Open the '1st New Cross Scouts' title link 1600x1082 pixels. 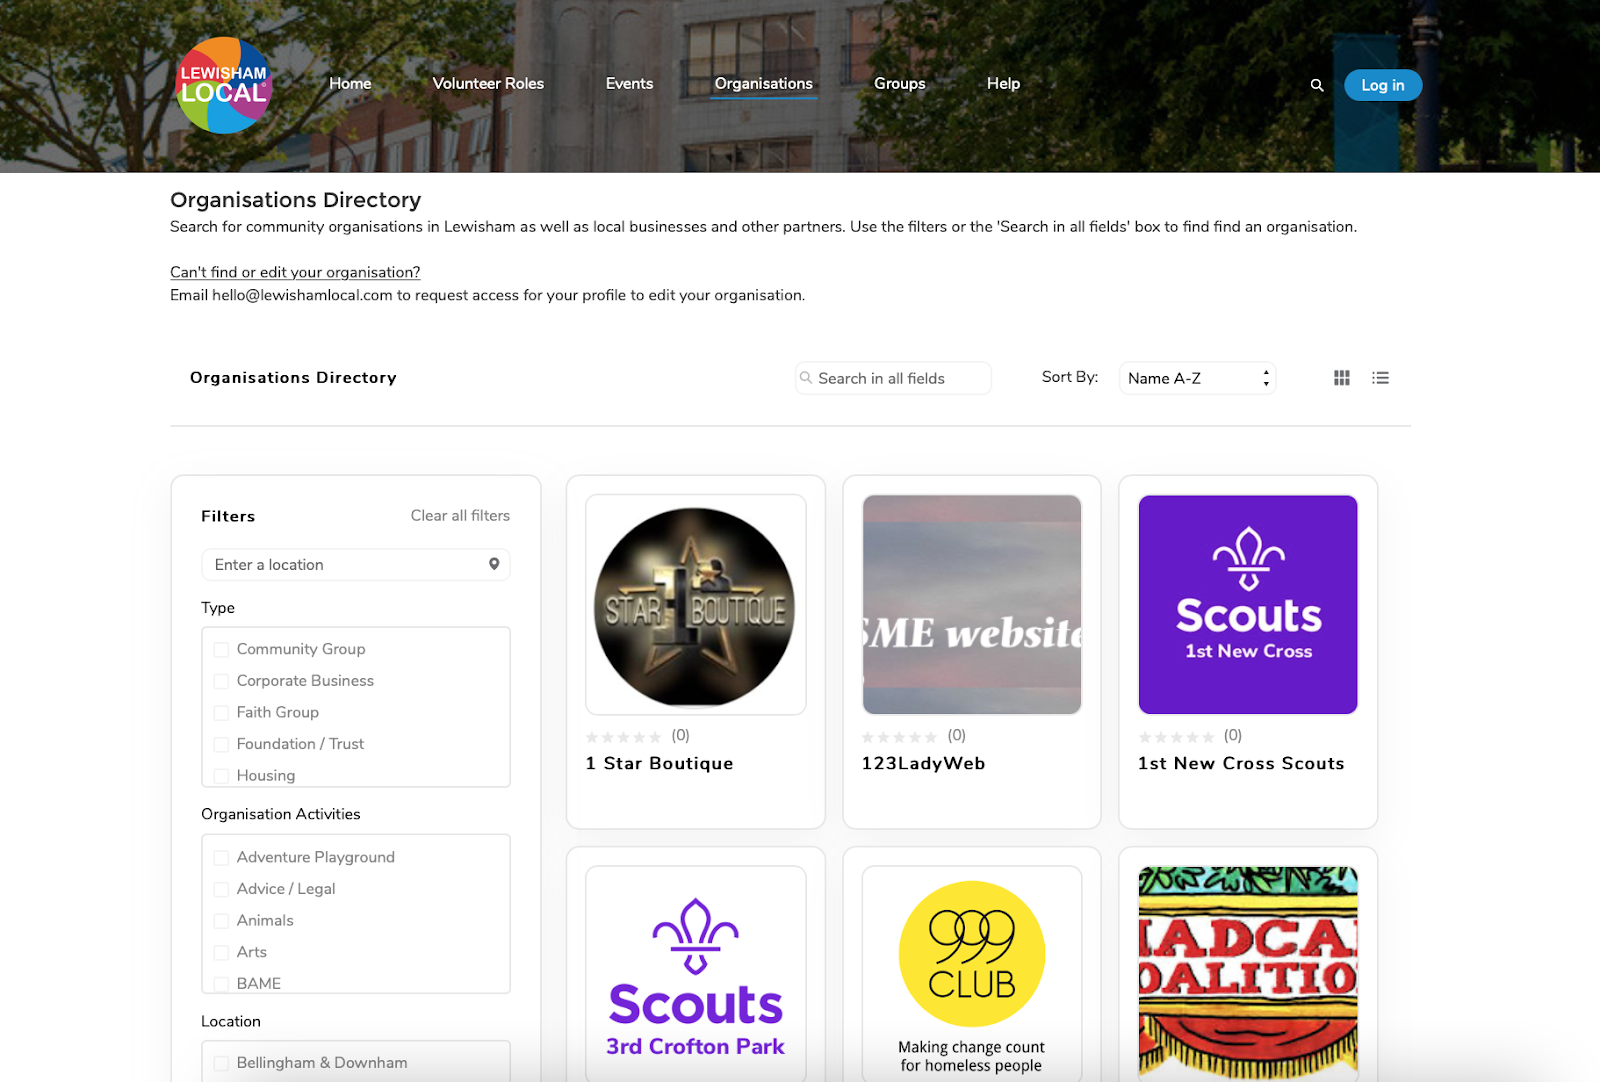click(x=1241, y=763)
